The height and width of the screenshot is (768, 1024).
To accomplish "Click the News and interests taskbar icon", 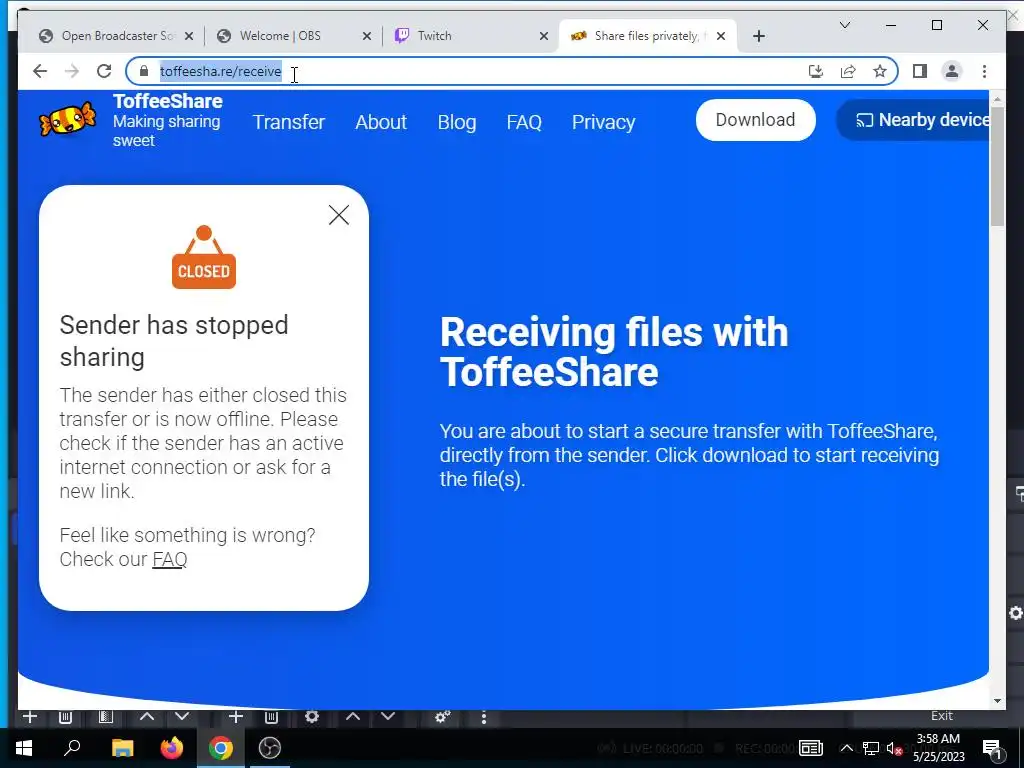I will [810, 748].
